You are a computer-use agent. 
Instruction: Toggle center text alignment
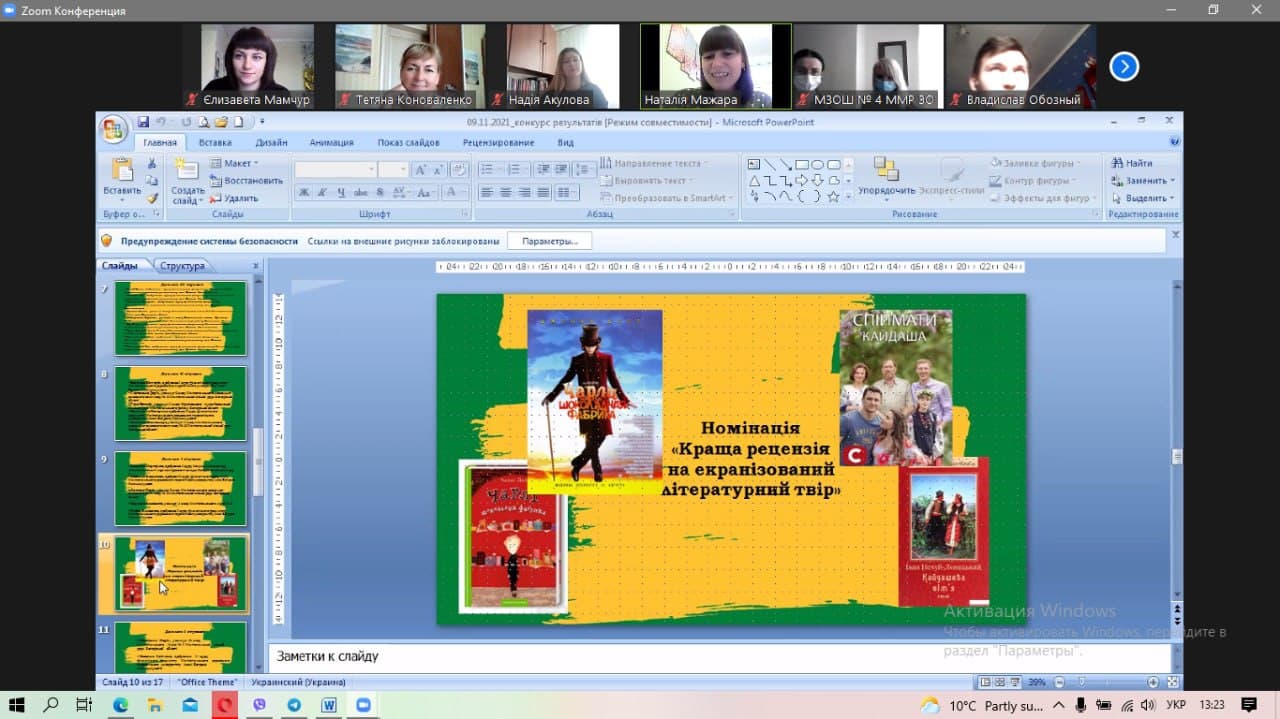coord(505,192)
